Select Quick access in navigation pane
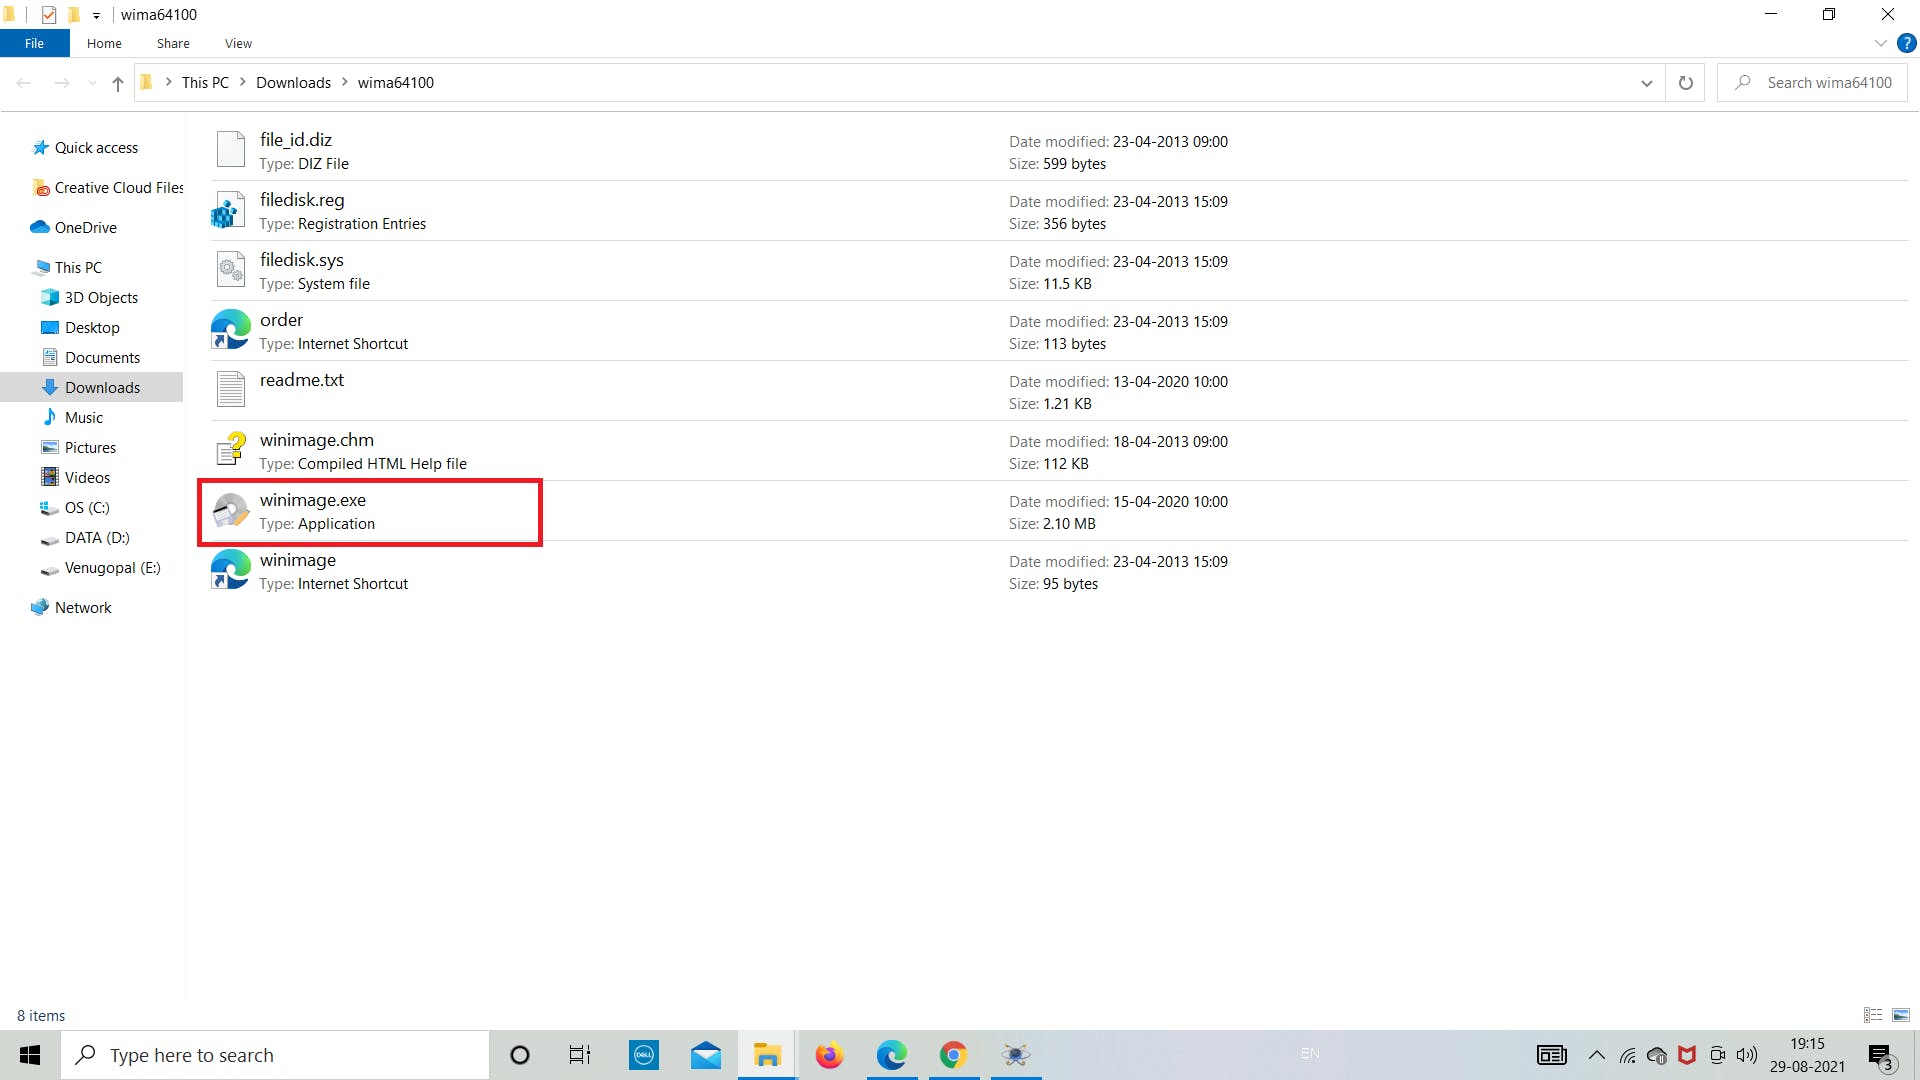 [x=96, y=148]
